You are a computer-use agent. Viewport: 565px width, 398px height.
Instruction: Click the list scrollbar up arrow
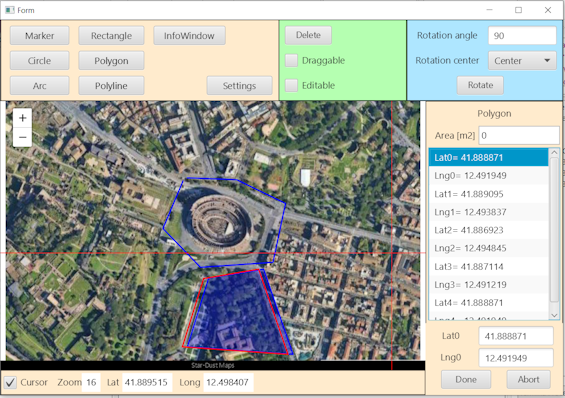pyautogui.click(x=554, y=153)
